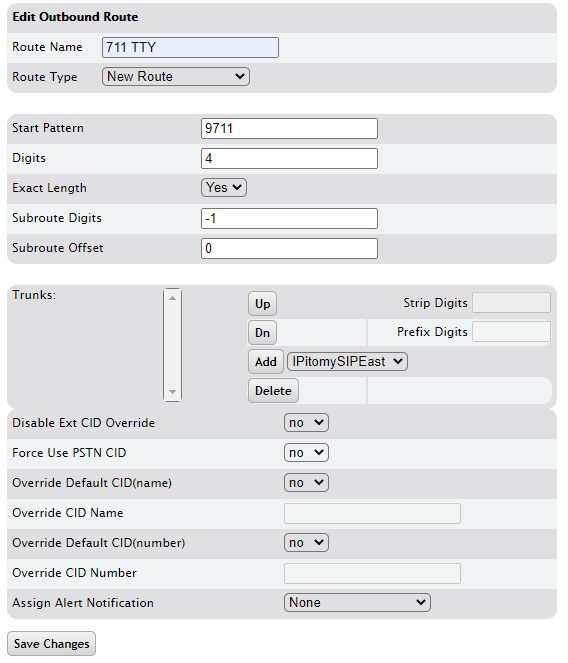
Task: Open the Route Type dropdown
Action: coord(176,77)
